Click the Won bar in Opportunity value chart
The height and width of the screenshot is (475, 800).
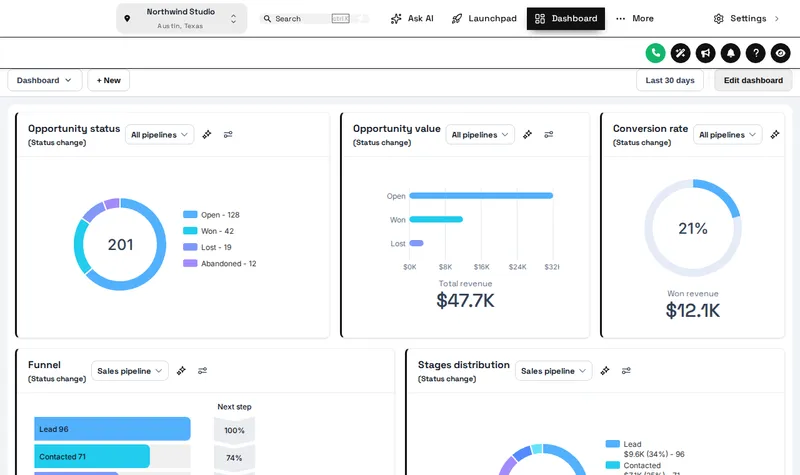tap(436, 219)
